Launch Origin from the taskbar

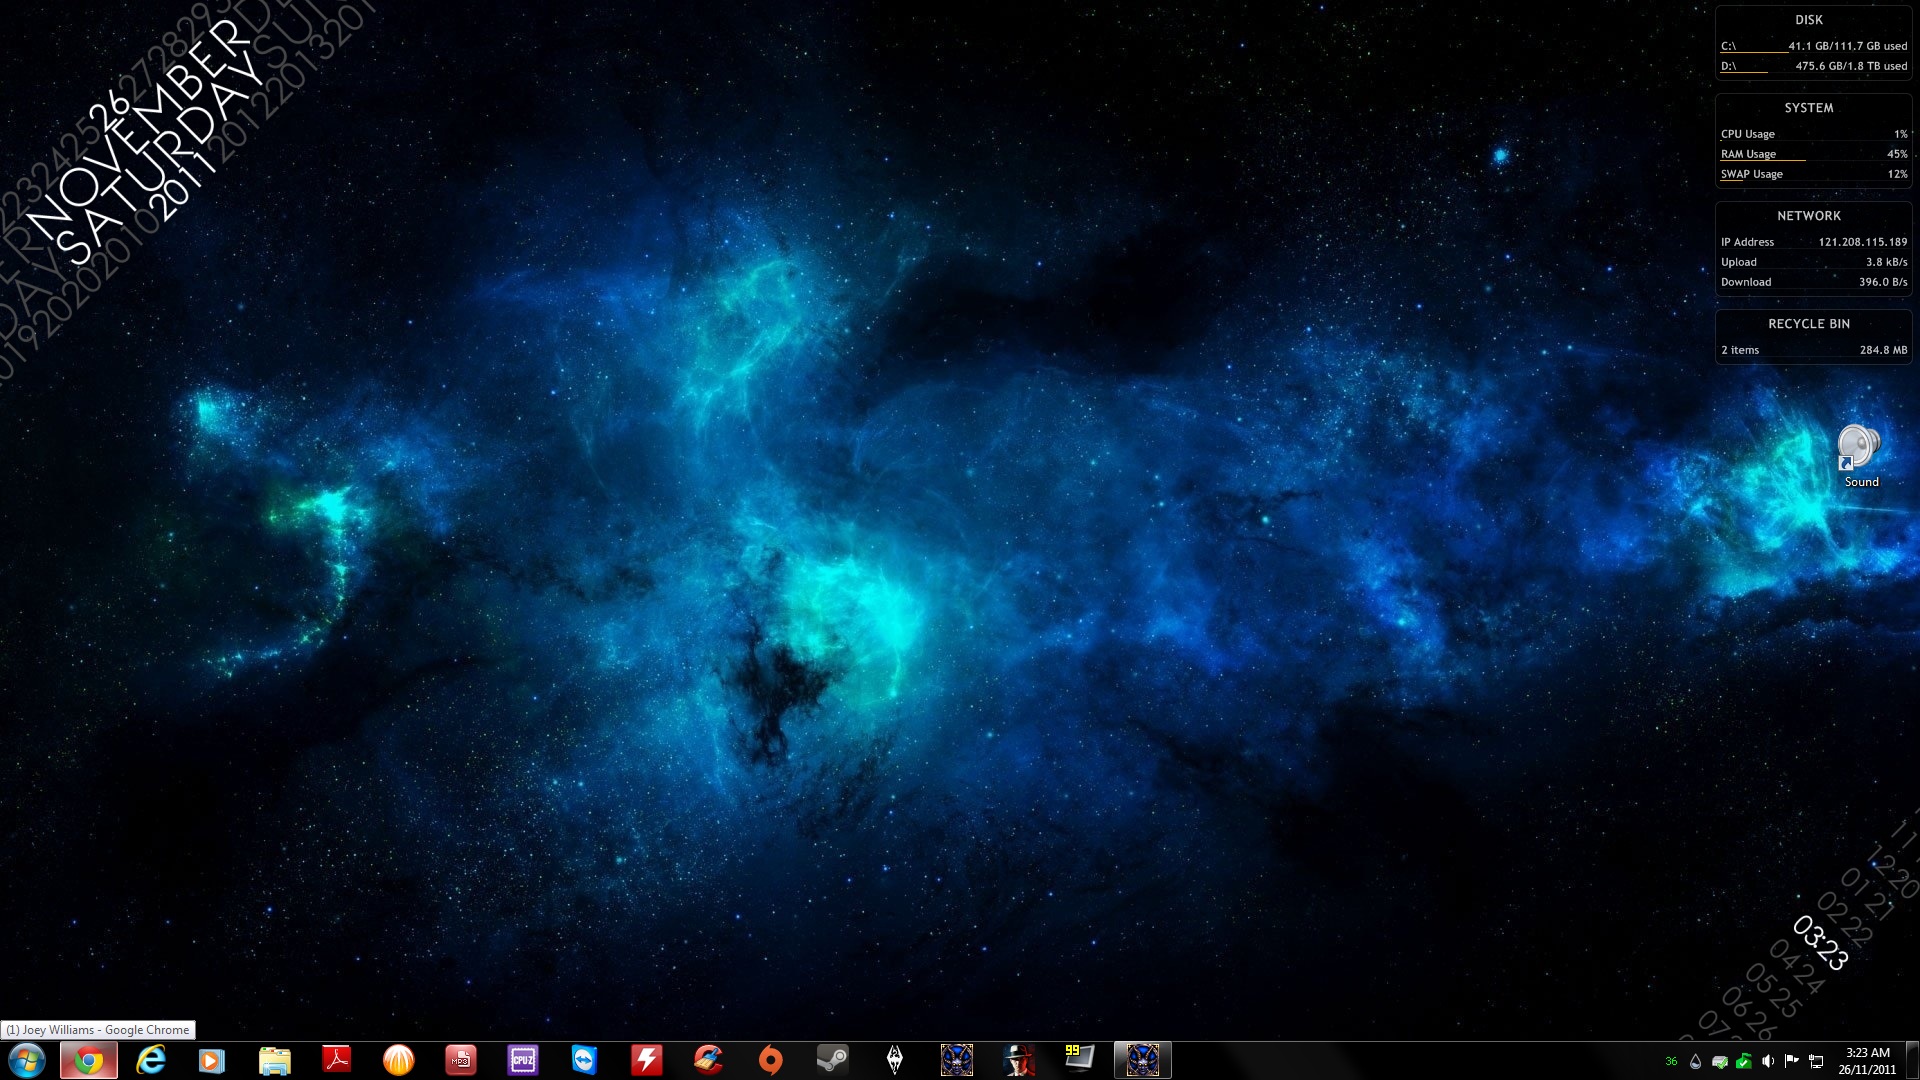click(770, 1060)
